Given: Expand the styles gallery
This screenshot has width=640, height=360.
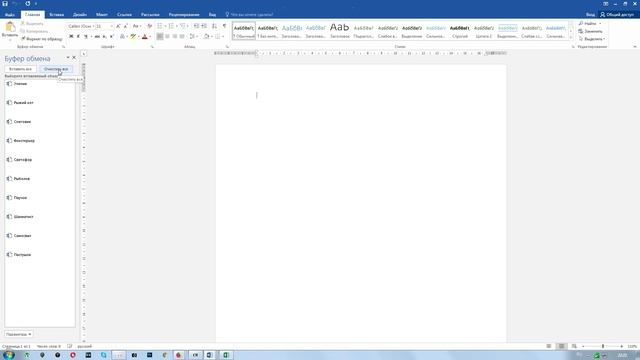Looking at the screenshot, I should (571, 38).
